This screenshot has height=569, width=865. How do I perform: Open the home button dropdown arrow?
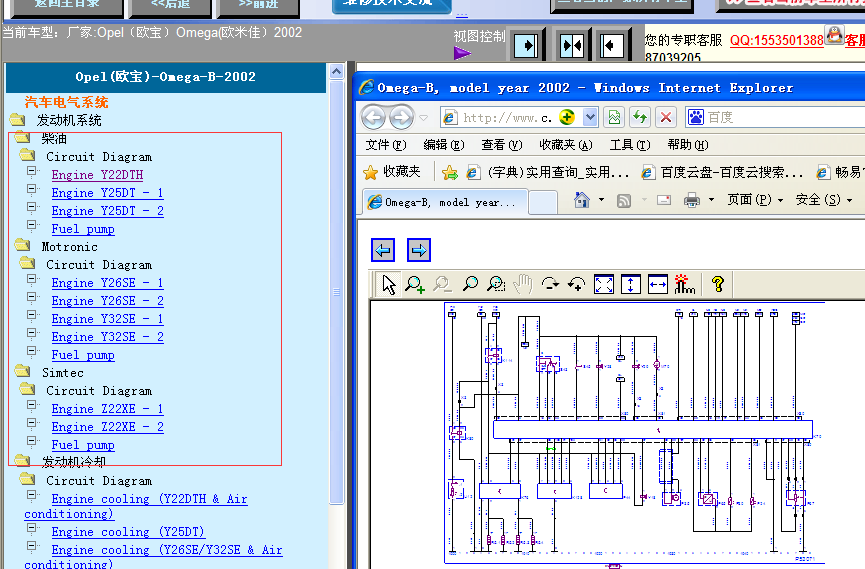pos(601,200)
